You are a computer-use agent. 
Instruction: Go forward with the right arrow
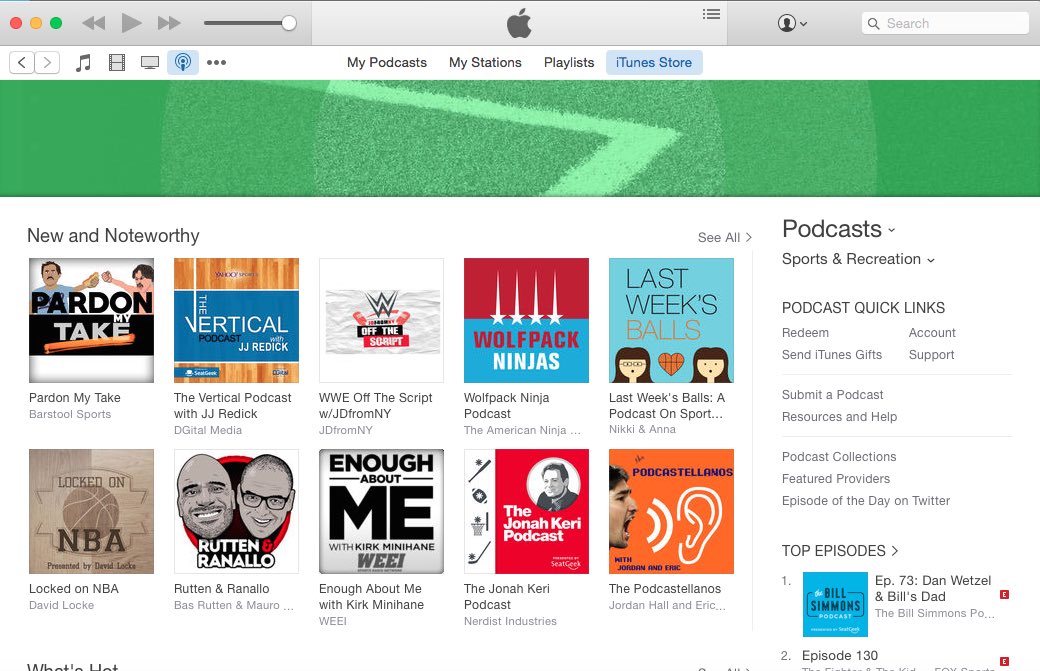47,62
